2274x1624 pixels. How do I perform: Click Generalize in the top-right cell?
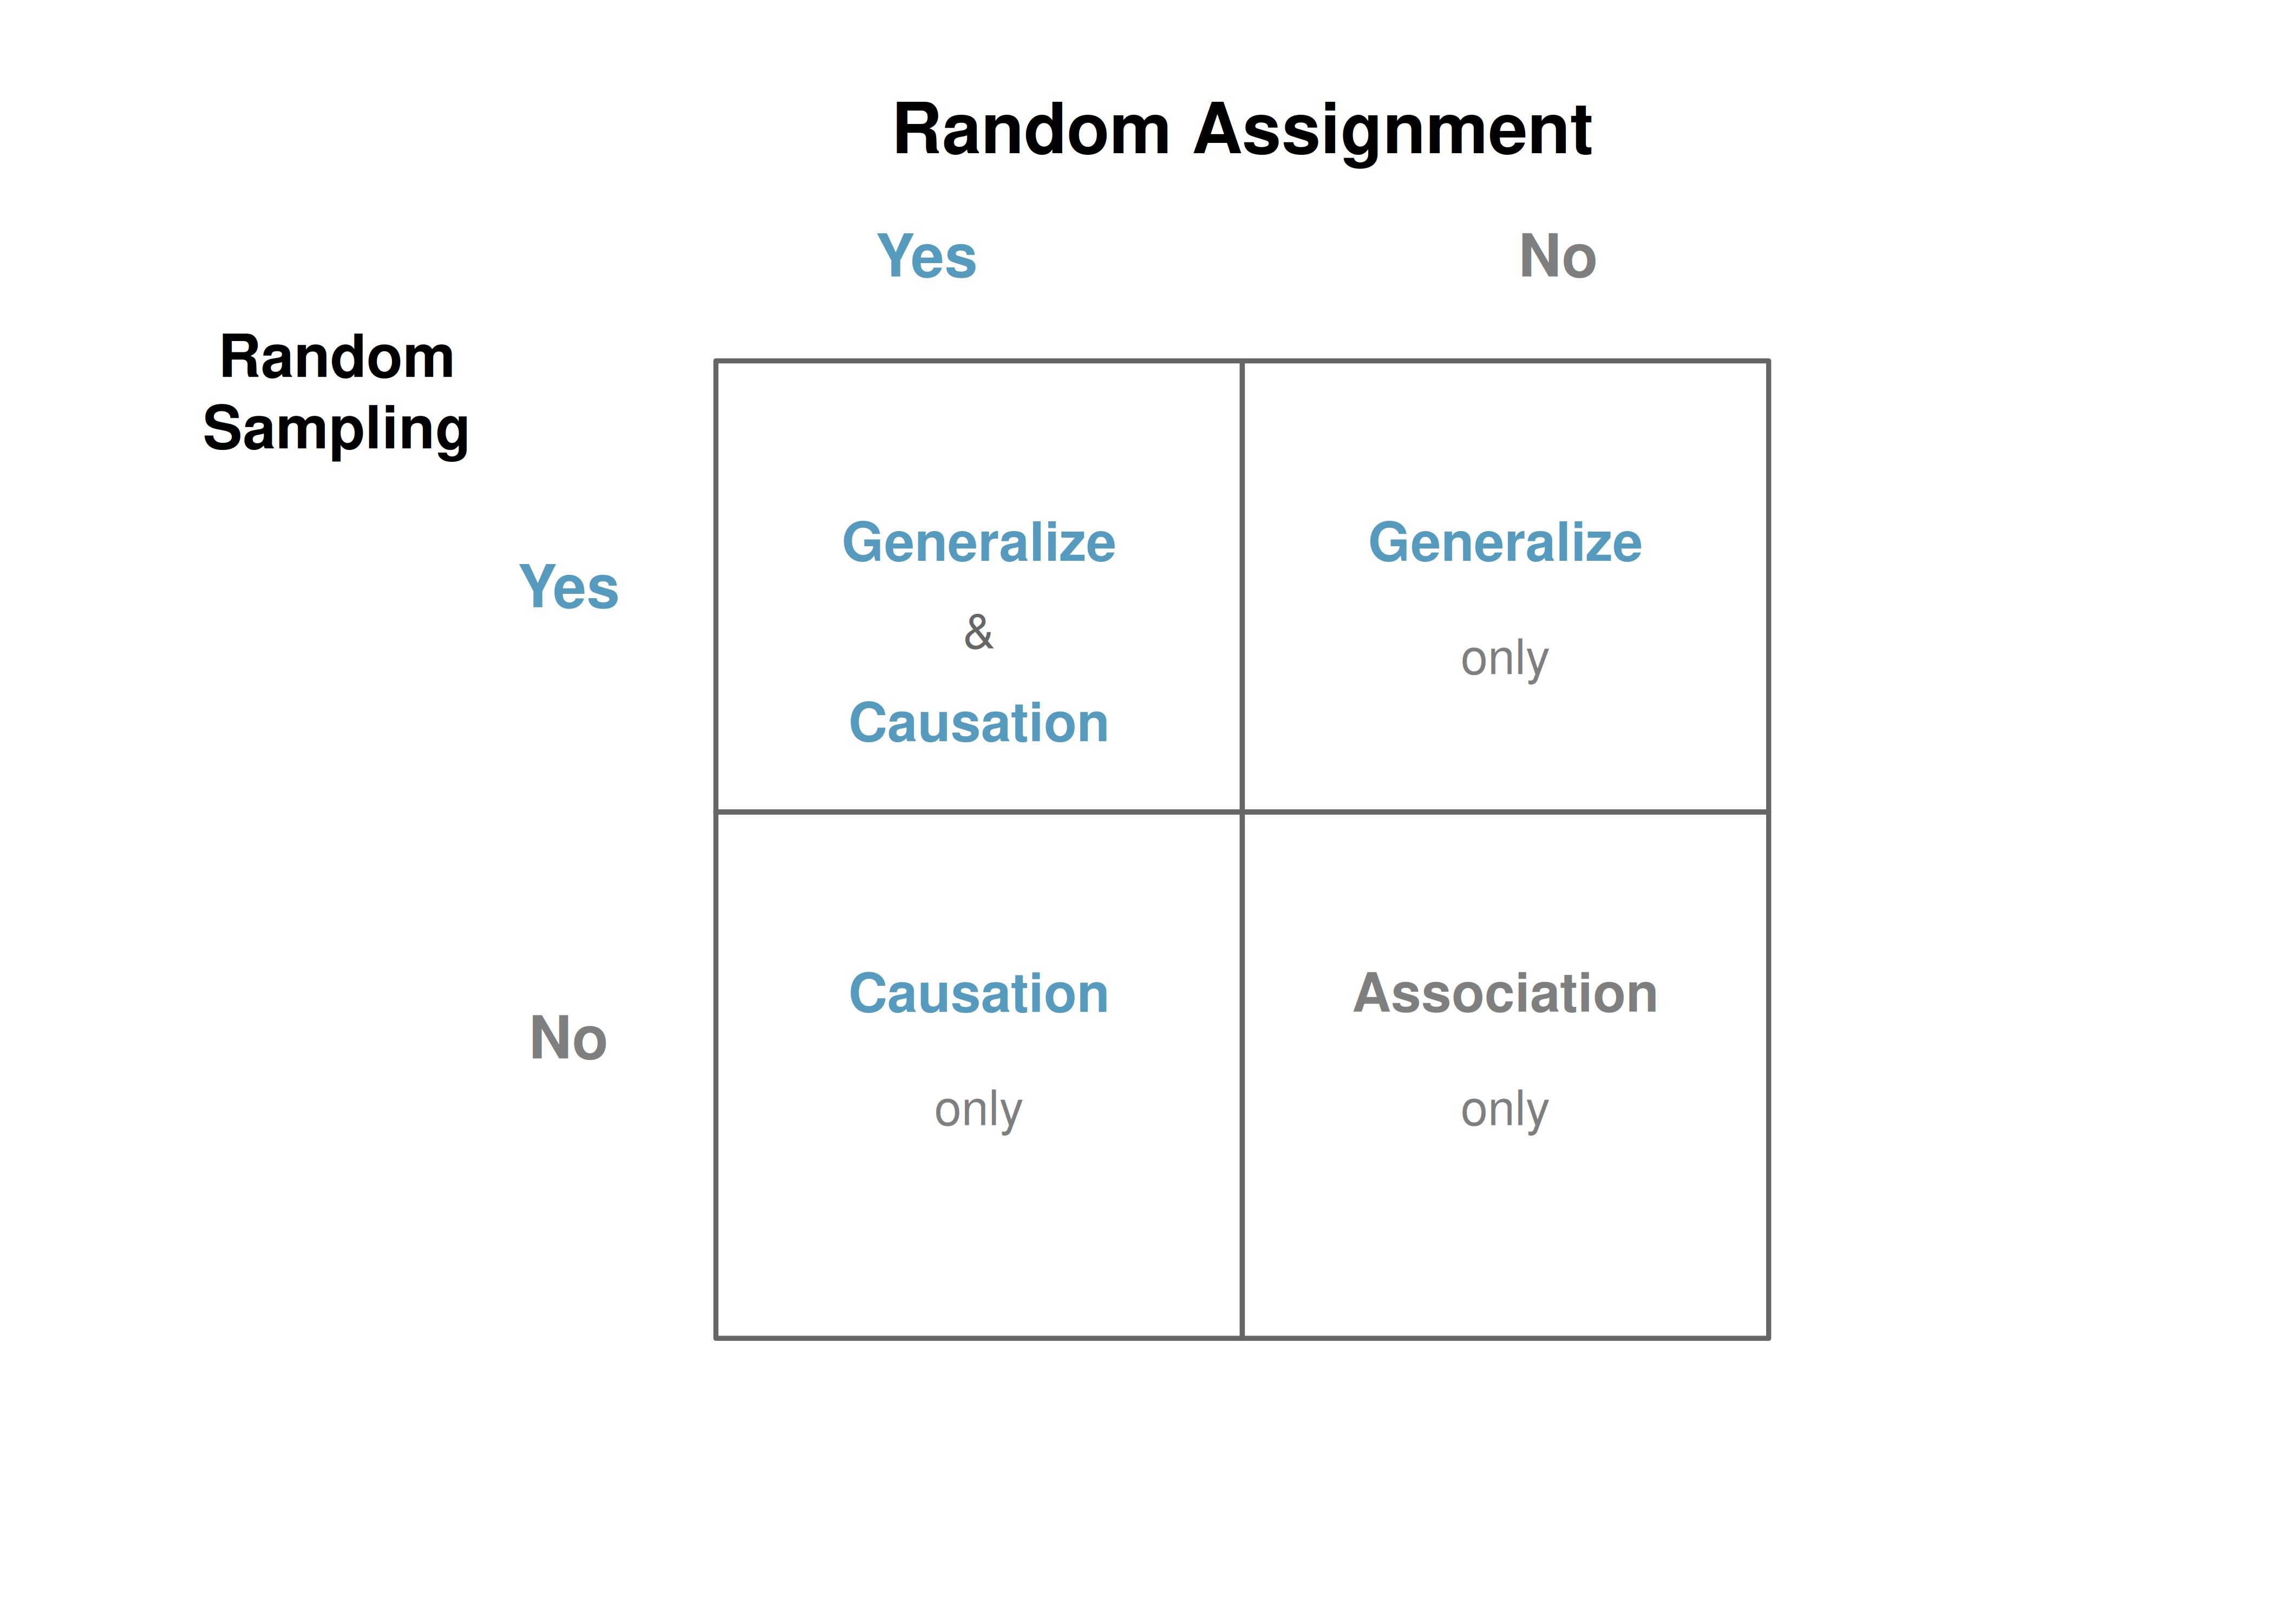click(x=1504, y=542)
